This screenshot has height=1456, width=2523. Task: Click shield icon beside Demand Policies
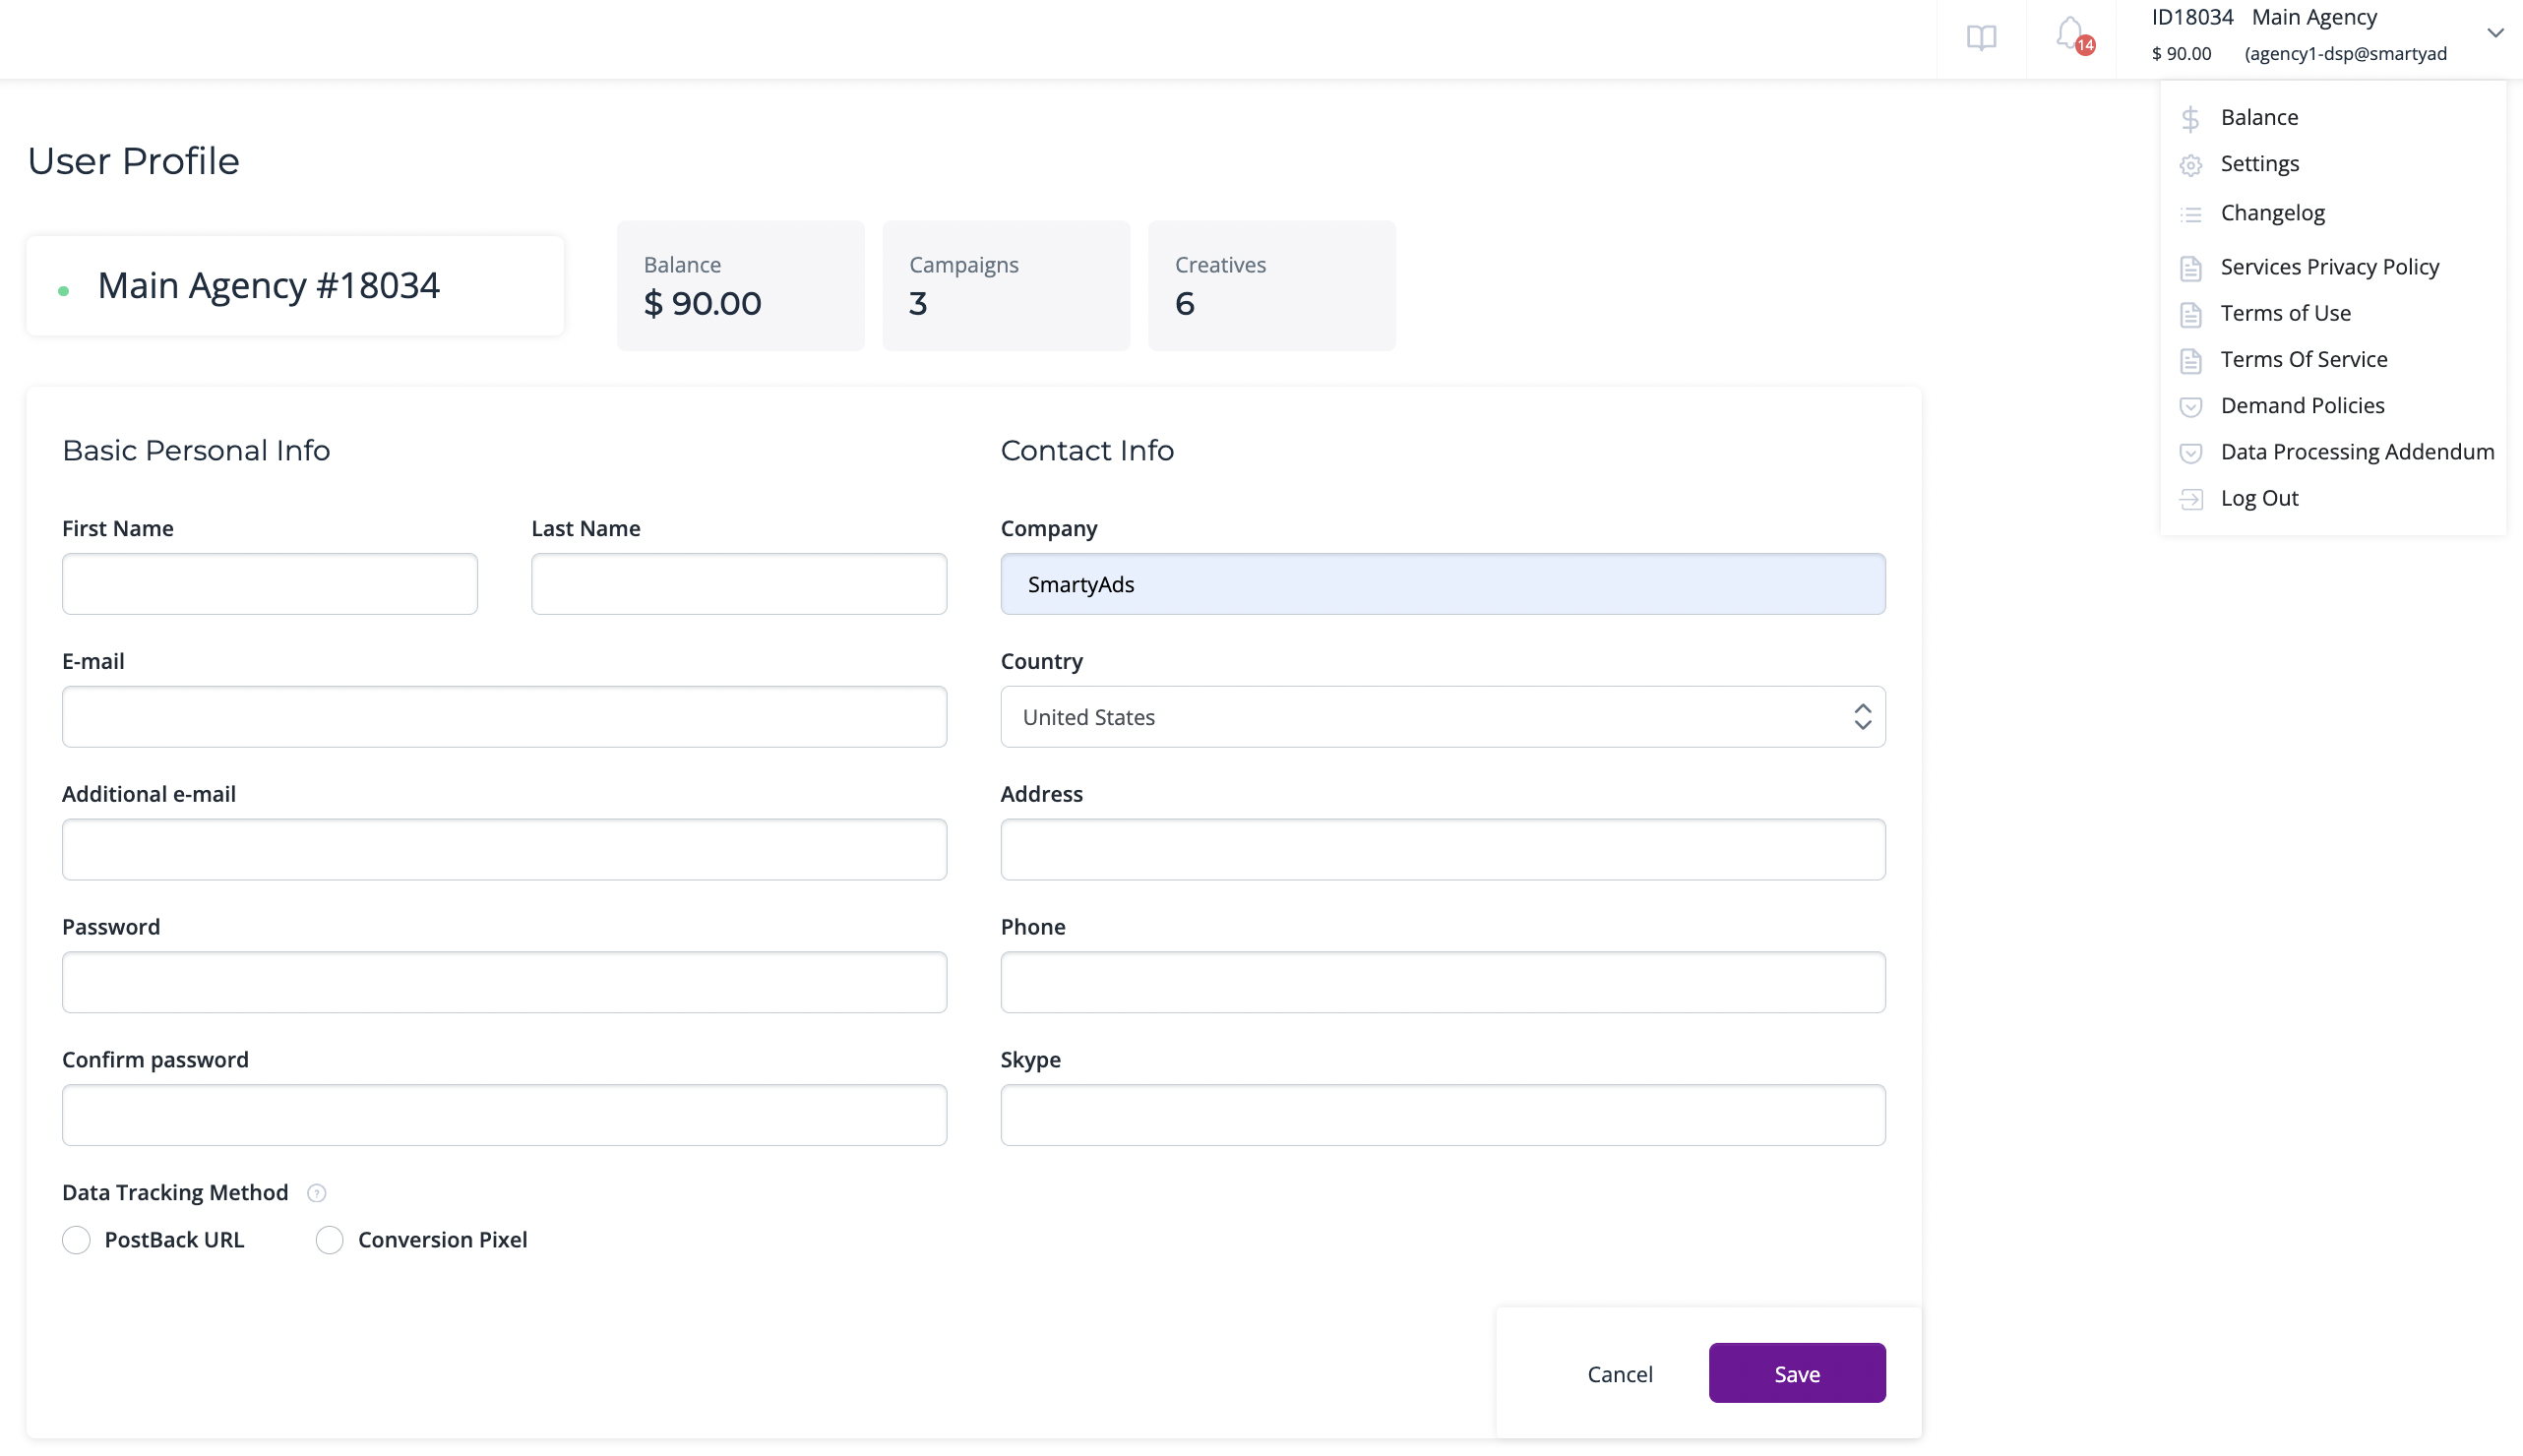pyautogui.click(x=2190, y=406)
